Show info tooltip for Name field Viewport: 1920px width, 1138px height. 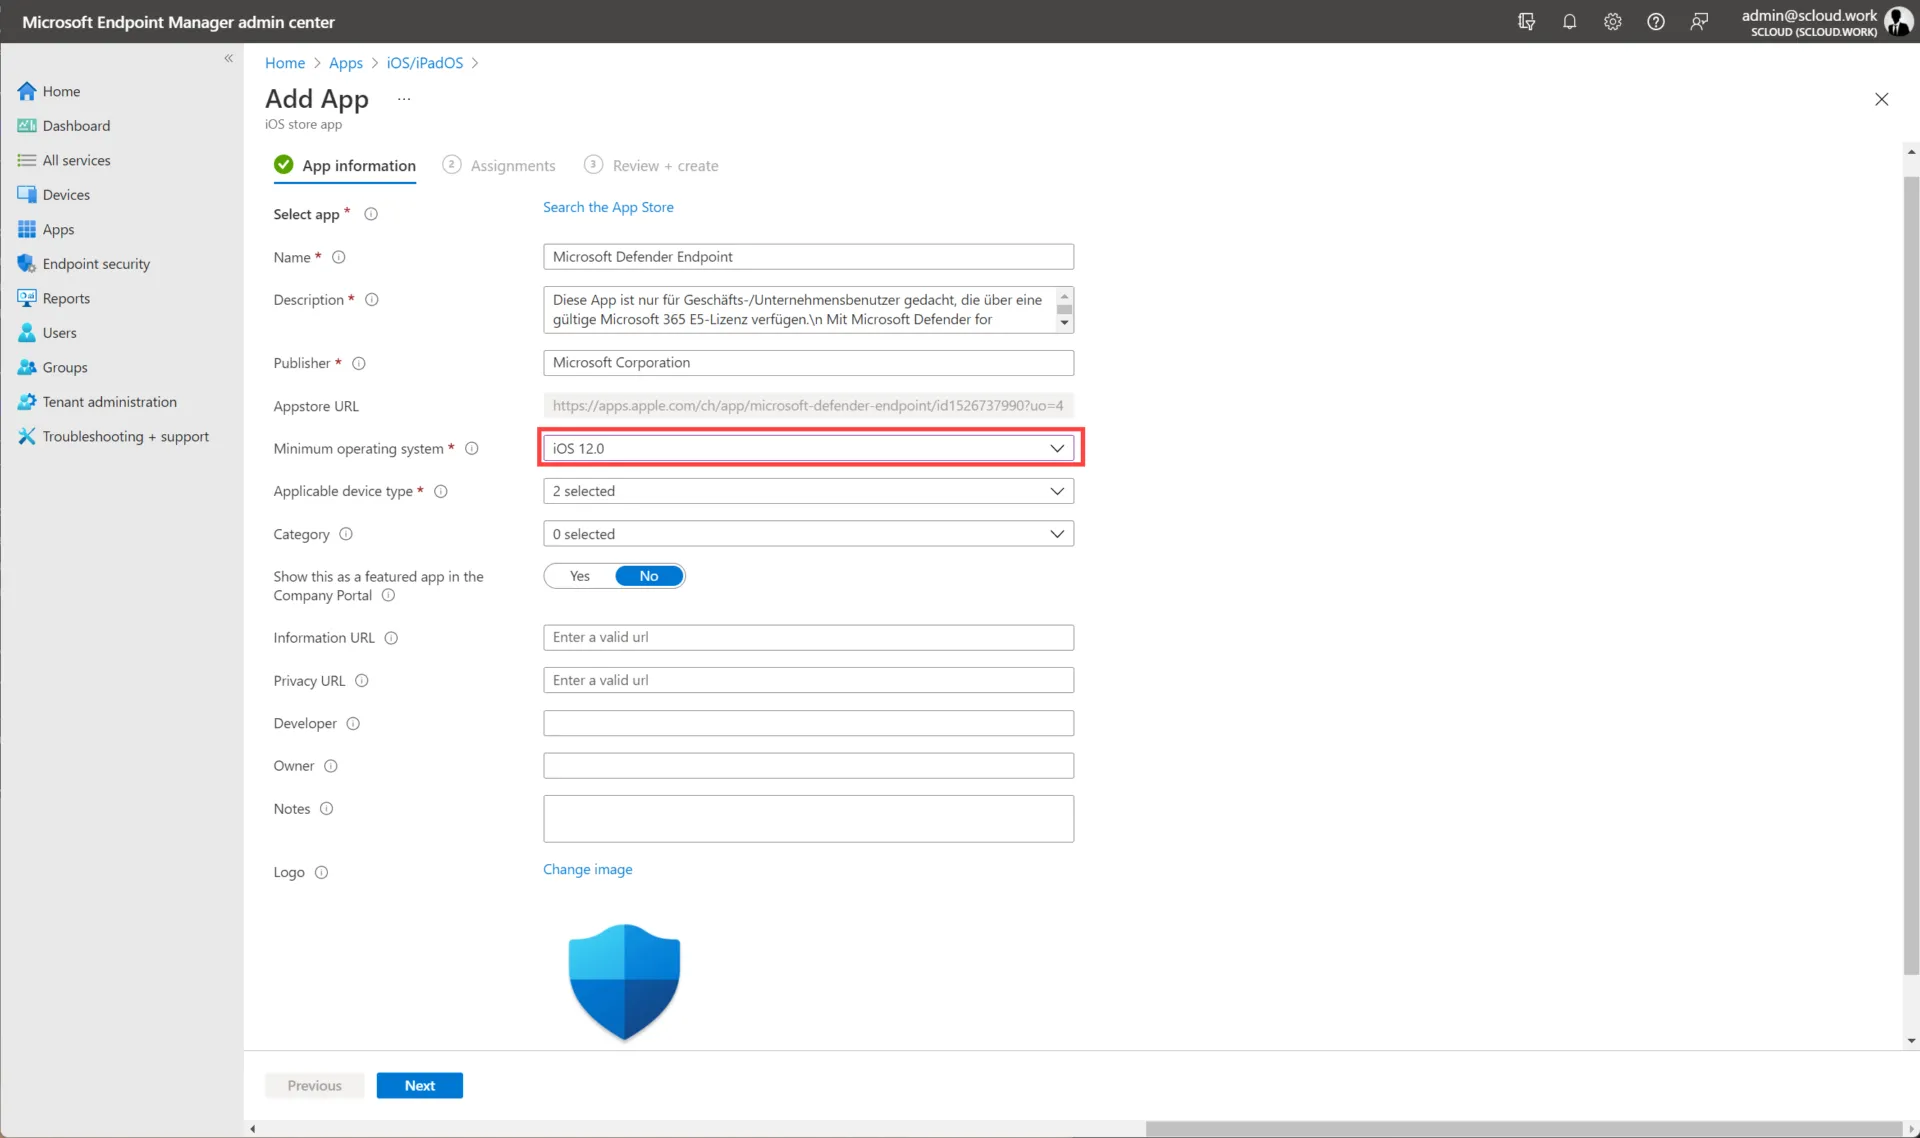pos(339,257)
